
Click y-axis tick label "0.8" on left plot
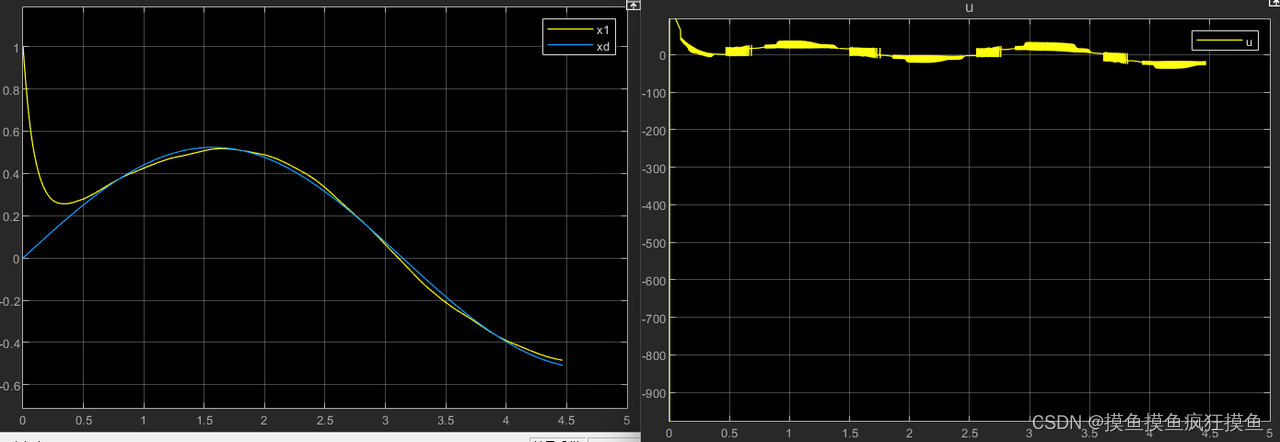pyautogui.click(x=10, y=89)
